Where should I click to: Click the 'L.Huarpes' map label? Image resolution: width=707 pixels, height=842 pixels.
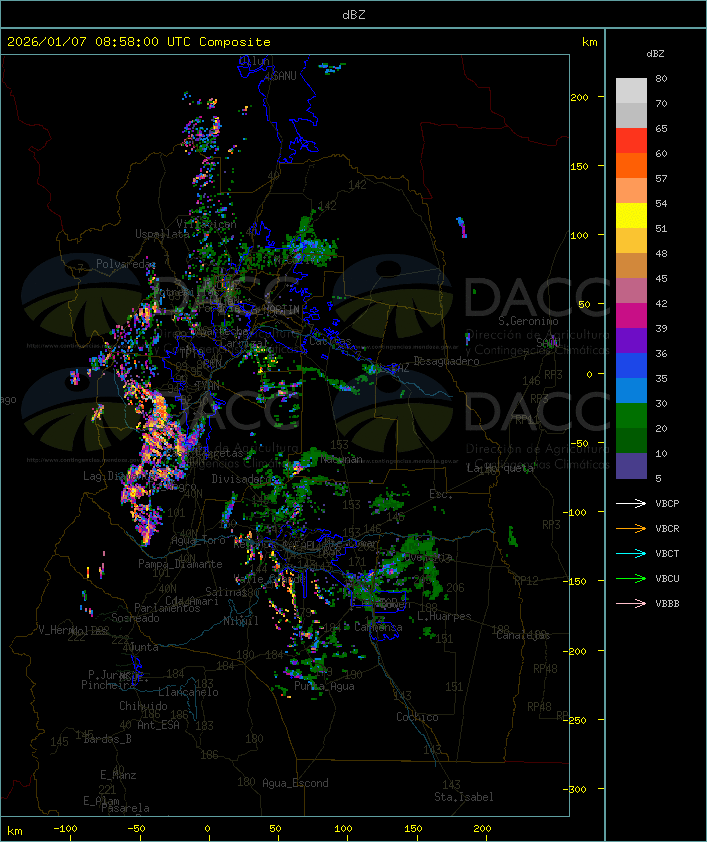point(444,616)
